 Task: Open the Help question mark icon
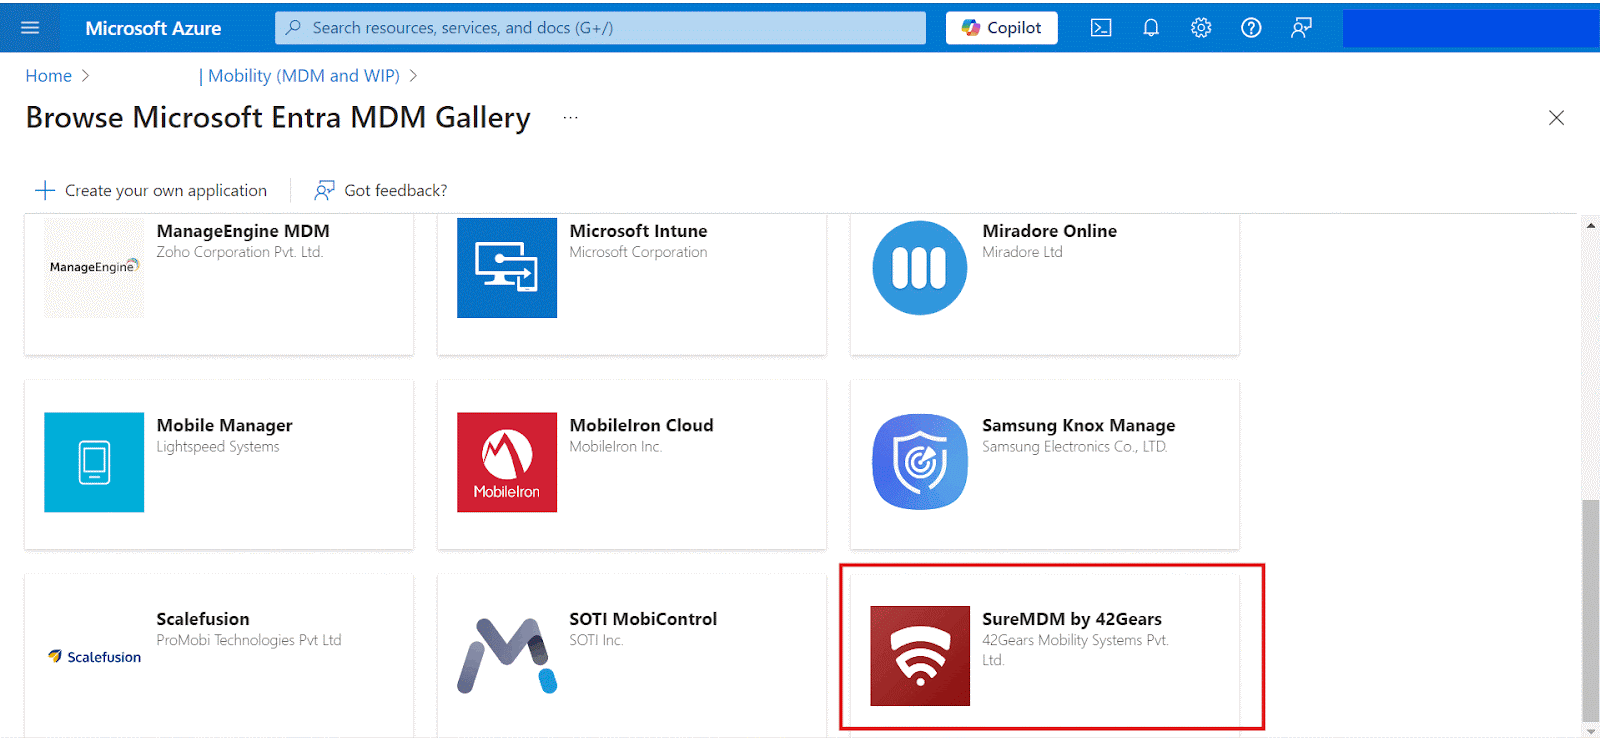pyautogui.click(x=1251, y=28)
